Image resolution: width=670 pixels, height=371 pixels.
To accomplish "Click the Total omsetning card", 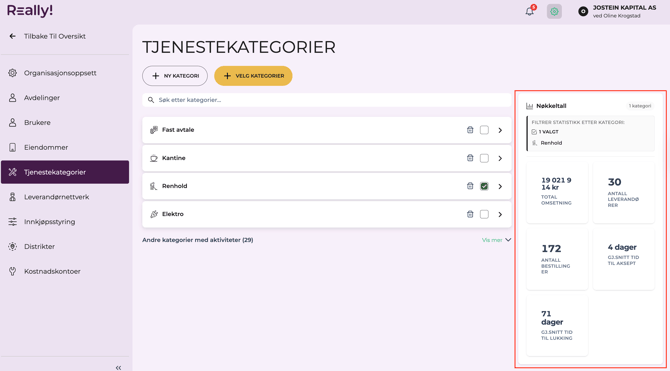I will tap(557, 192).
